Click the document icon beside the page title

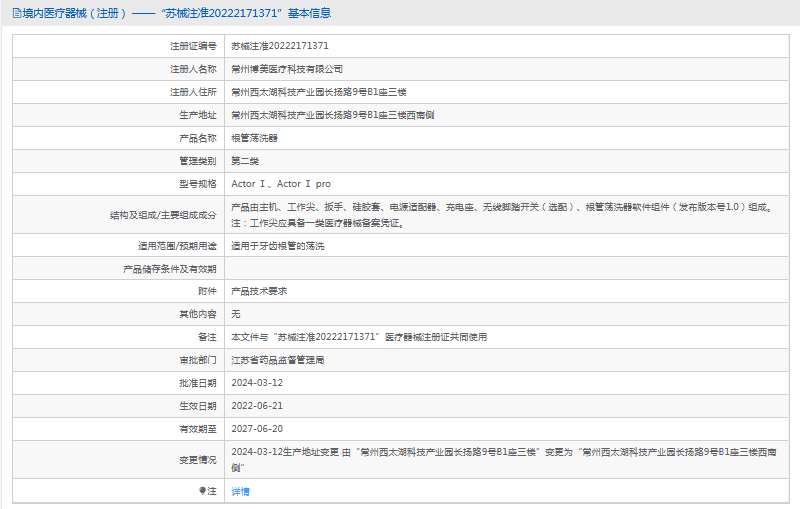coord(17,13)
